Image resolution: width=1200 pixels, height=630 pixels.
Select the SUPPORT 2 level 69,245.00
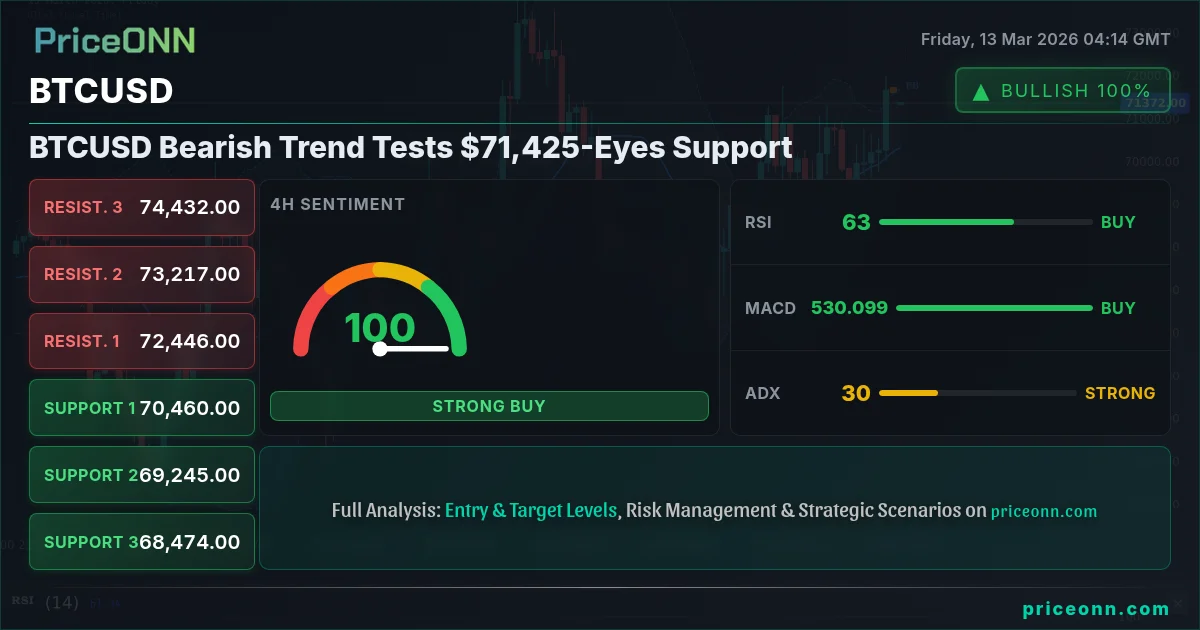pos(142,475)
